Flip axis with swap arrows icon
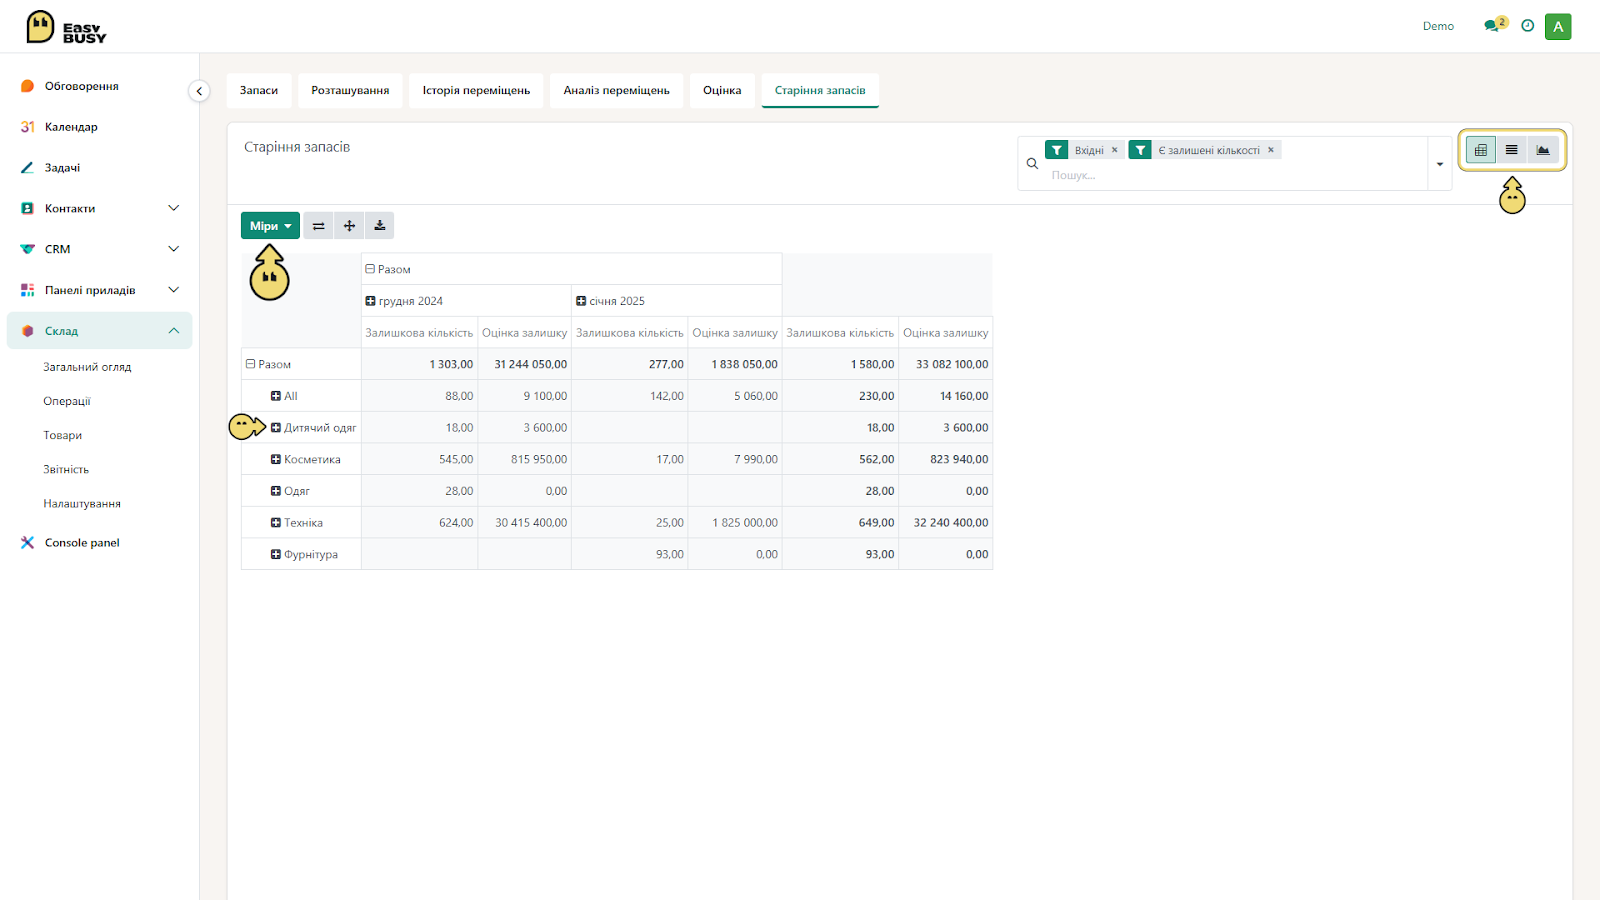Screen dimensions: 1600x900 pos(318,226)
